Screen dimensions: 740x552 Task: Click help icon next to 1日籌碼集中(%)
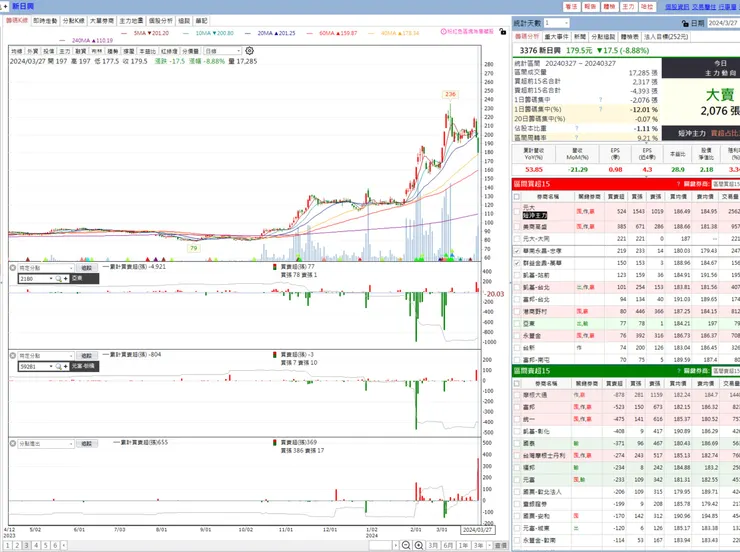tap(600, 109)
